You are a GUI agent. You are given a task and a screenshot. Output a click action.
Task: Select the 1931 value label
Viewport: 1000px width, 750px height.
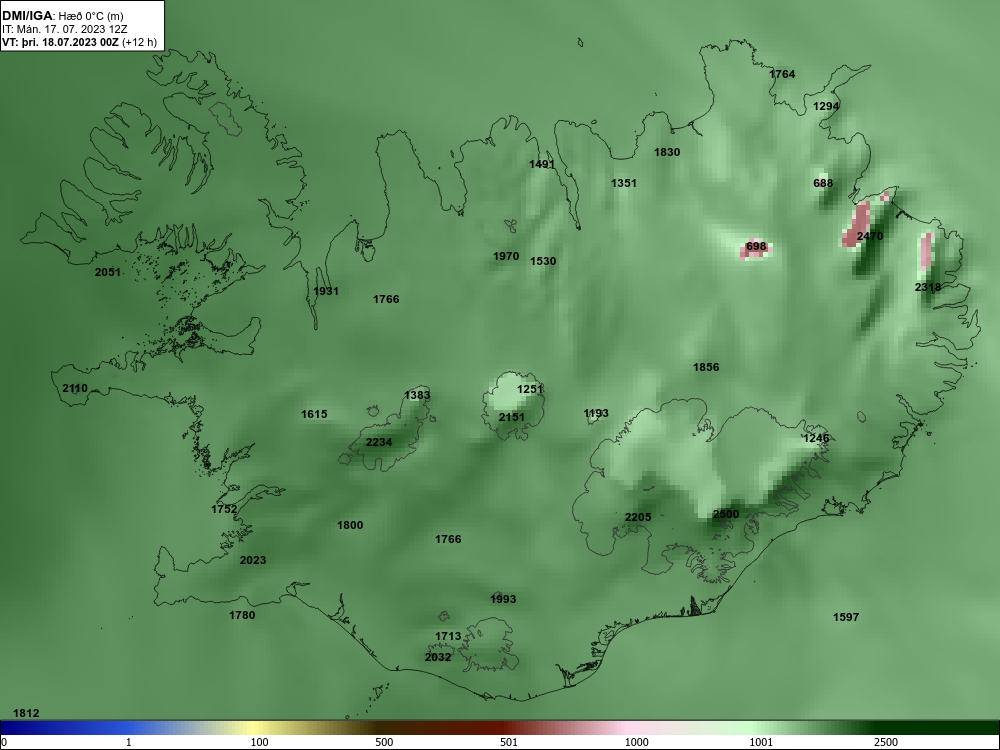coord(326,291)
